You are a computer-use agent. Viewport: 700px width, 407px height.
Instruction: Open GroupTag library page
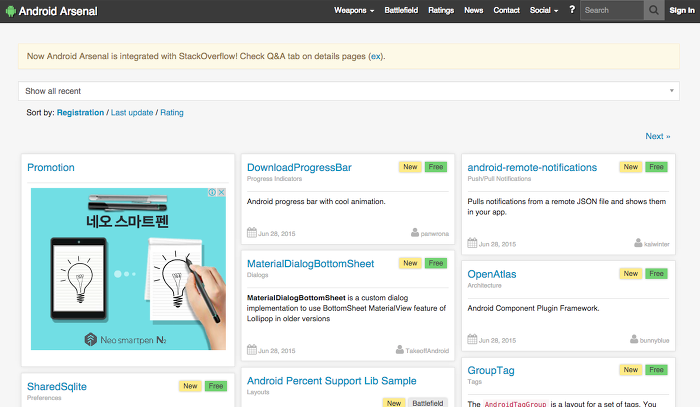point(491,370)
